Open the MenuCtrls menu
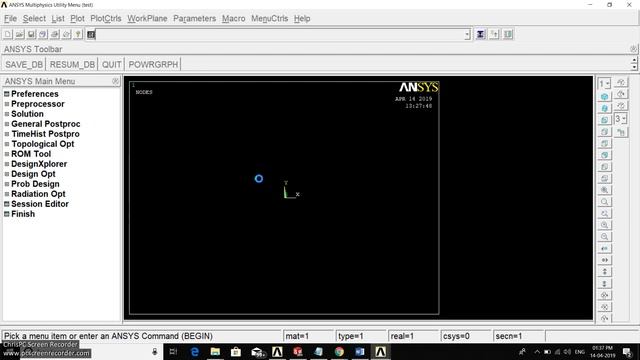The image size is (640, 360). coord(269,18)
